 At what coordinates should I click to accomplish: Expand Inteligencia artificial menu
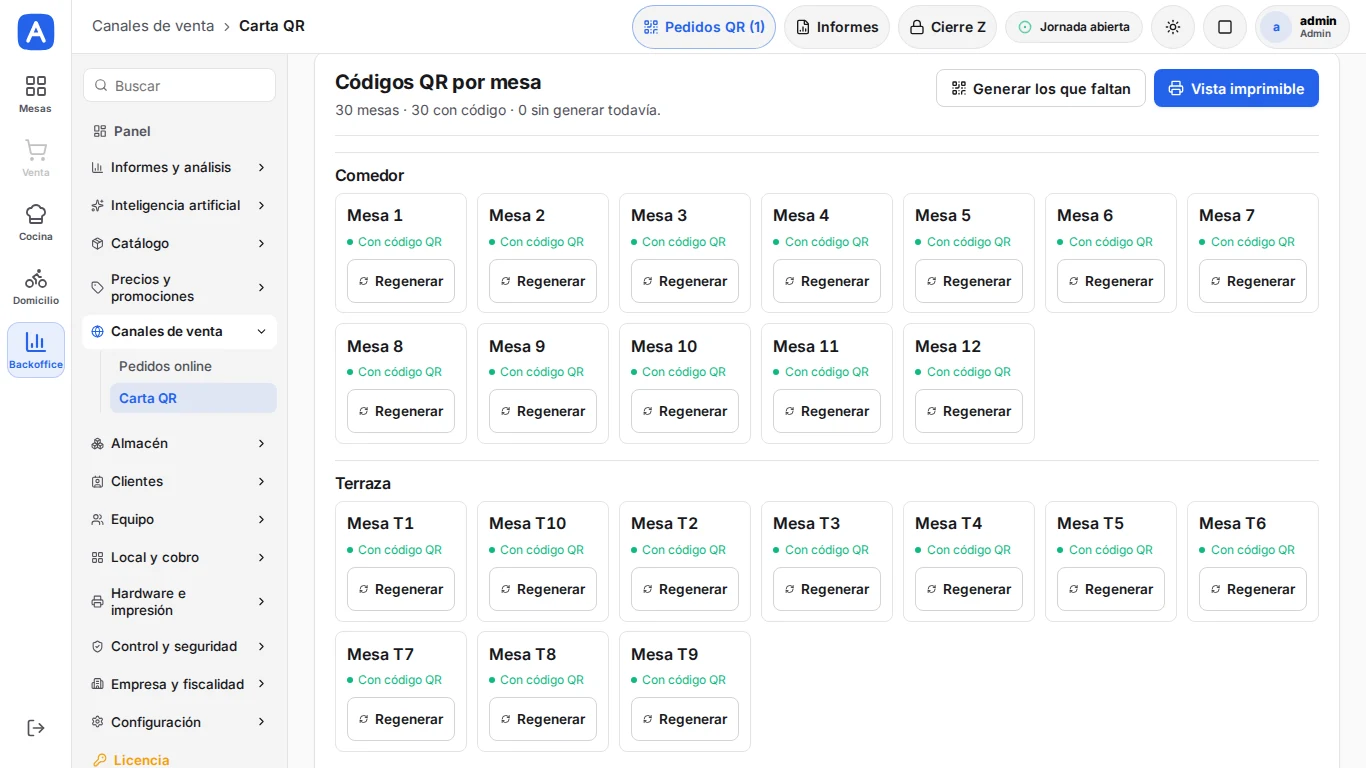coord(179,205)
